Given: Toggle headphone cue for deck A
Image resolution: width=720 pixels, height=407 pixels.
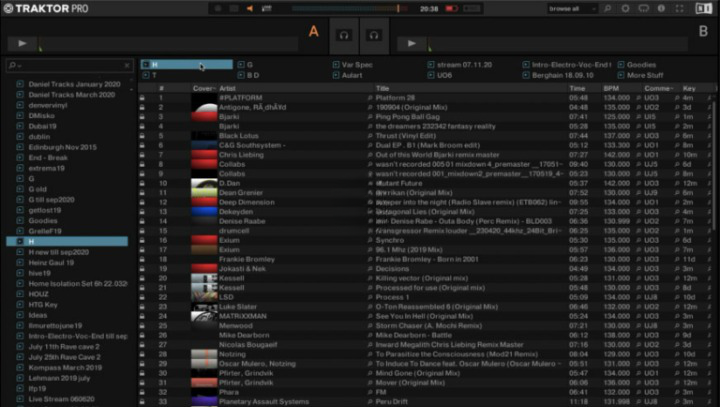Looking at the screenshot, I should click(344, 35).
